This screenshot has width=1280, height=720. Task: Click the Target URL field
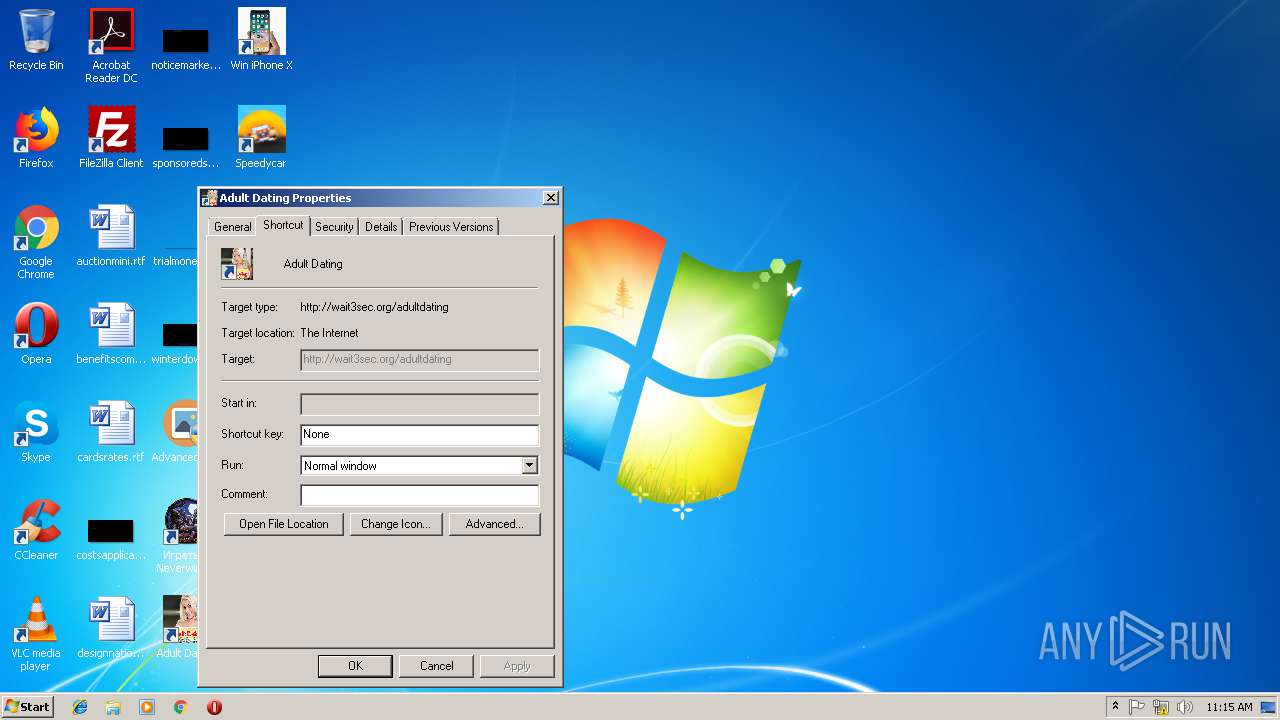(x=419, y=359)
